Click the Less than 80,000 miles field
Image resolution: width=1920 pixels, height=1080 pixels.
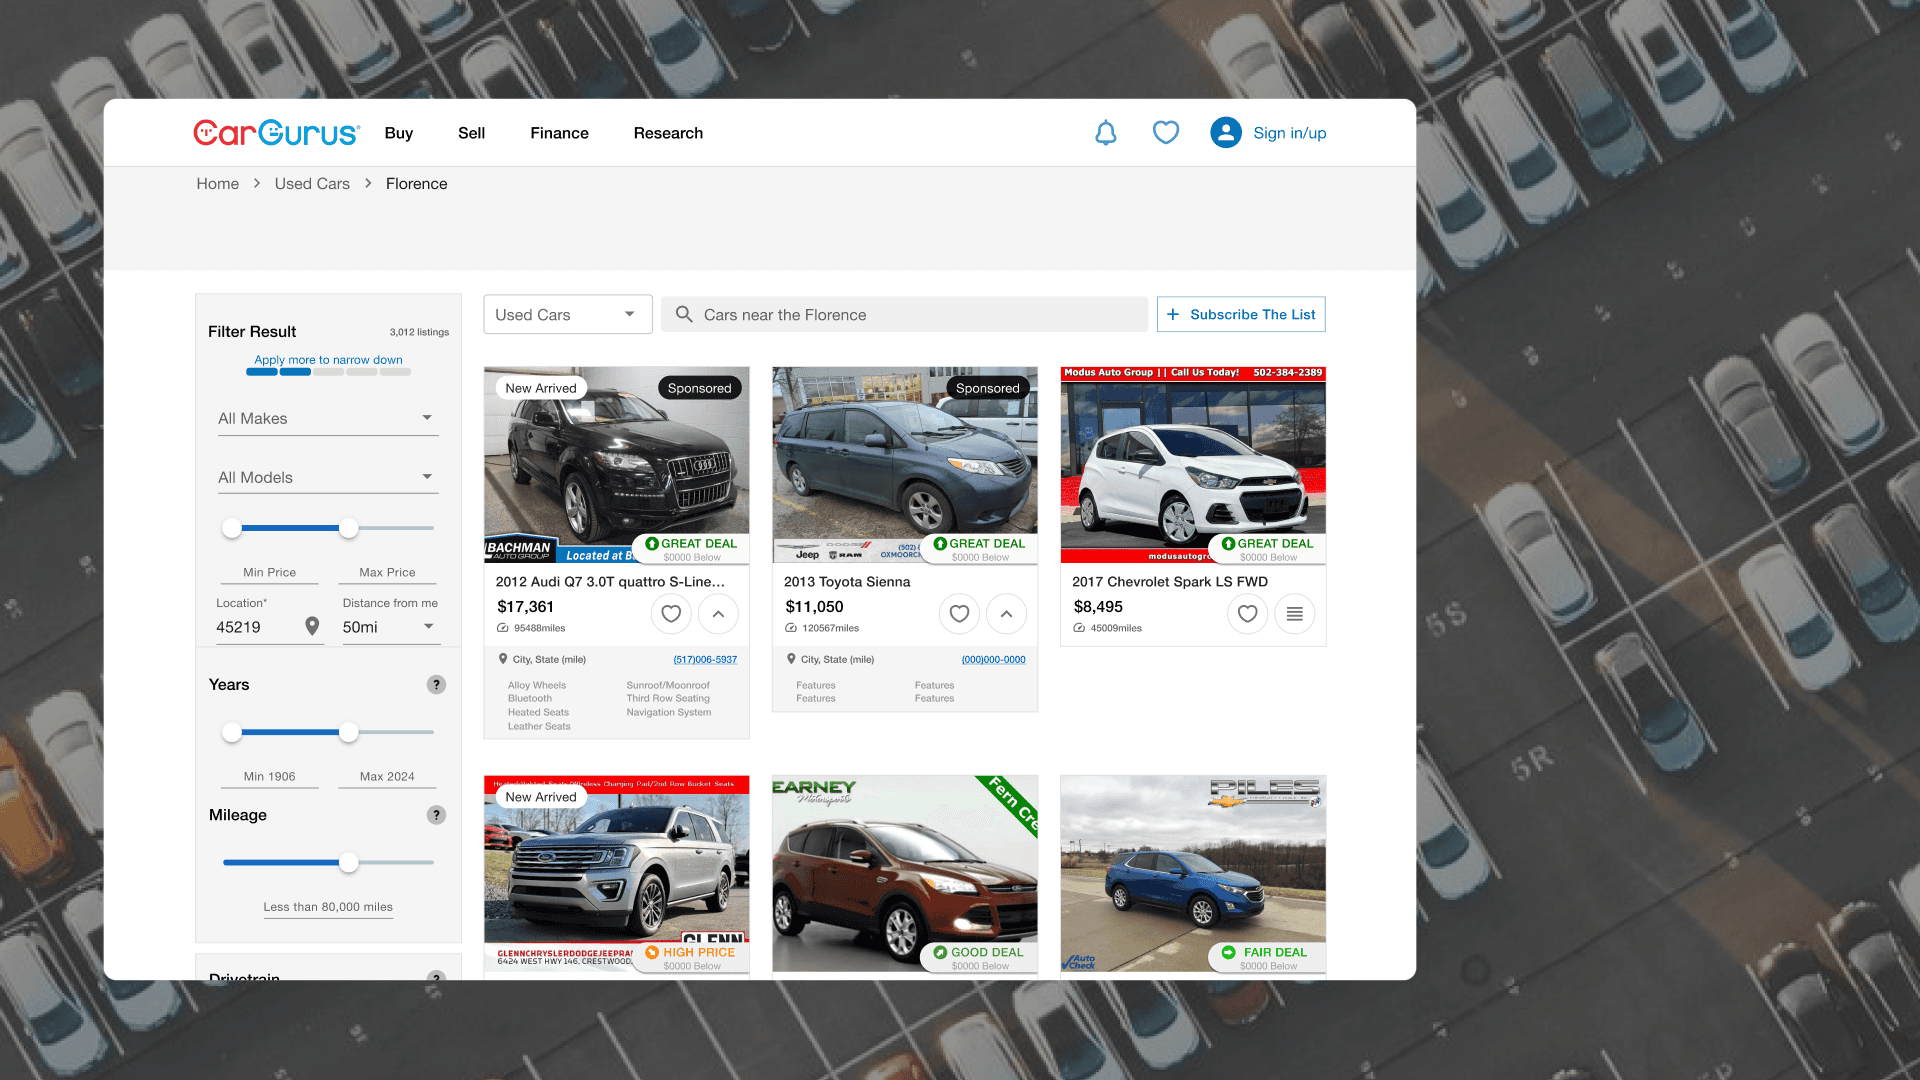point(328,907)
